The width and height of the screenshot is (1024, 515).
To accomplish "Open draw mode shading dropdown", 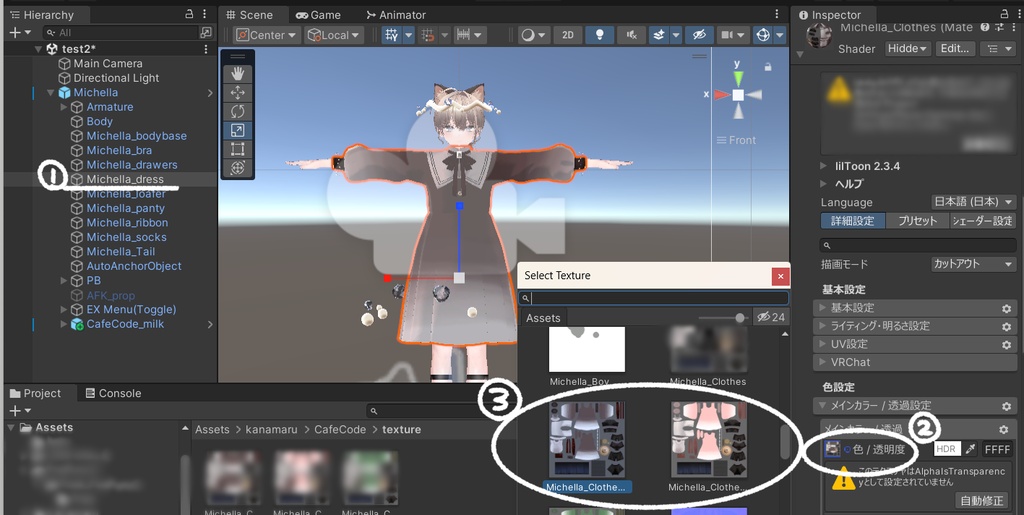I will tap(533, 35).
